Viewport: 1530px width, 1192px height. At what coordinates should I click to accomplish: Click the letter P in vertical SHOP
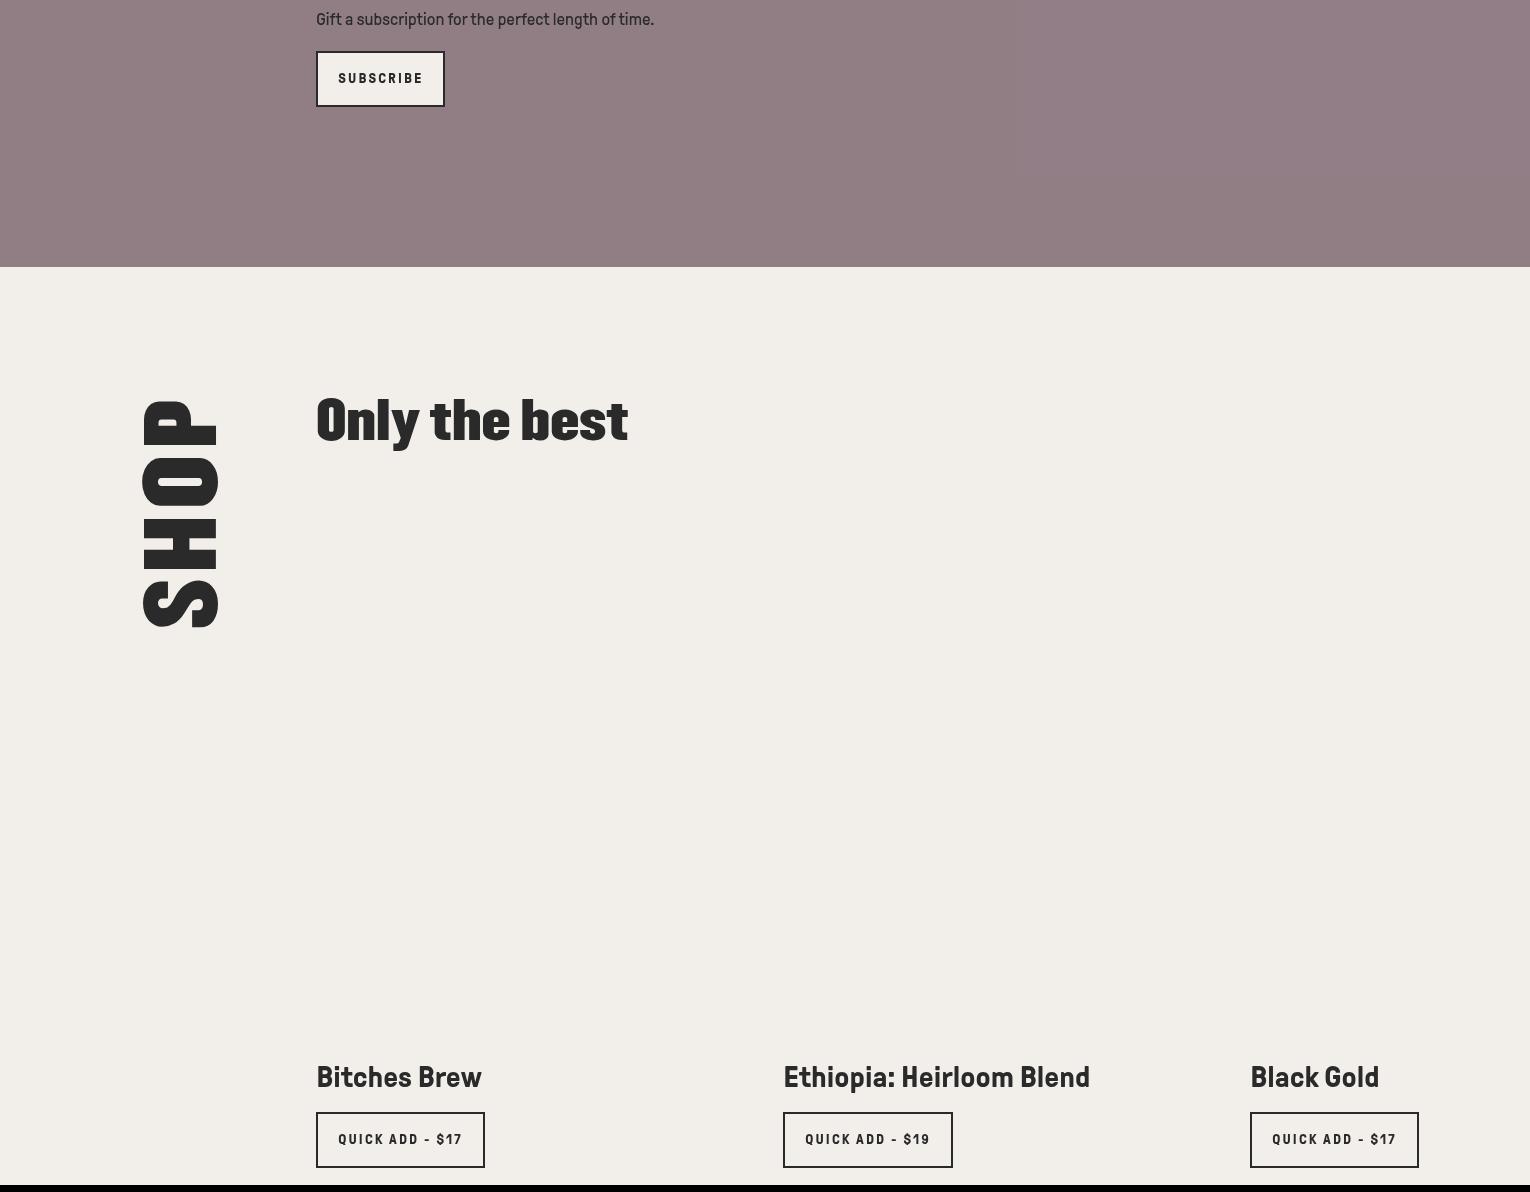pos(180,424)
